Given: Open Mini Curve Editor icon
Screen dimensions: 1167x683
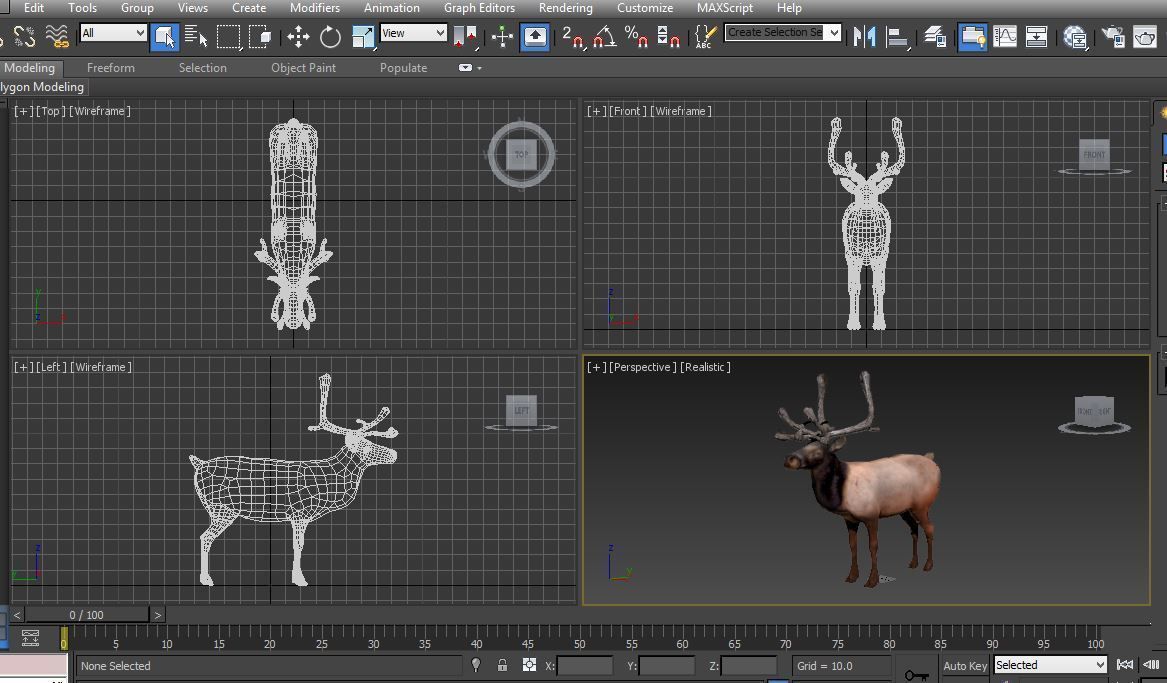Looking at the screenshot, I should [x=31, y=638].
